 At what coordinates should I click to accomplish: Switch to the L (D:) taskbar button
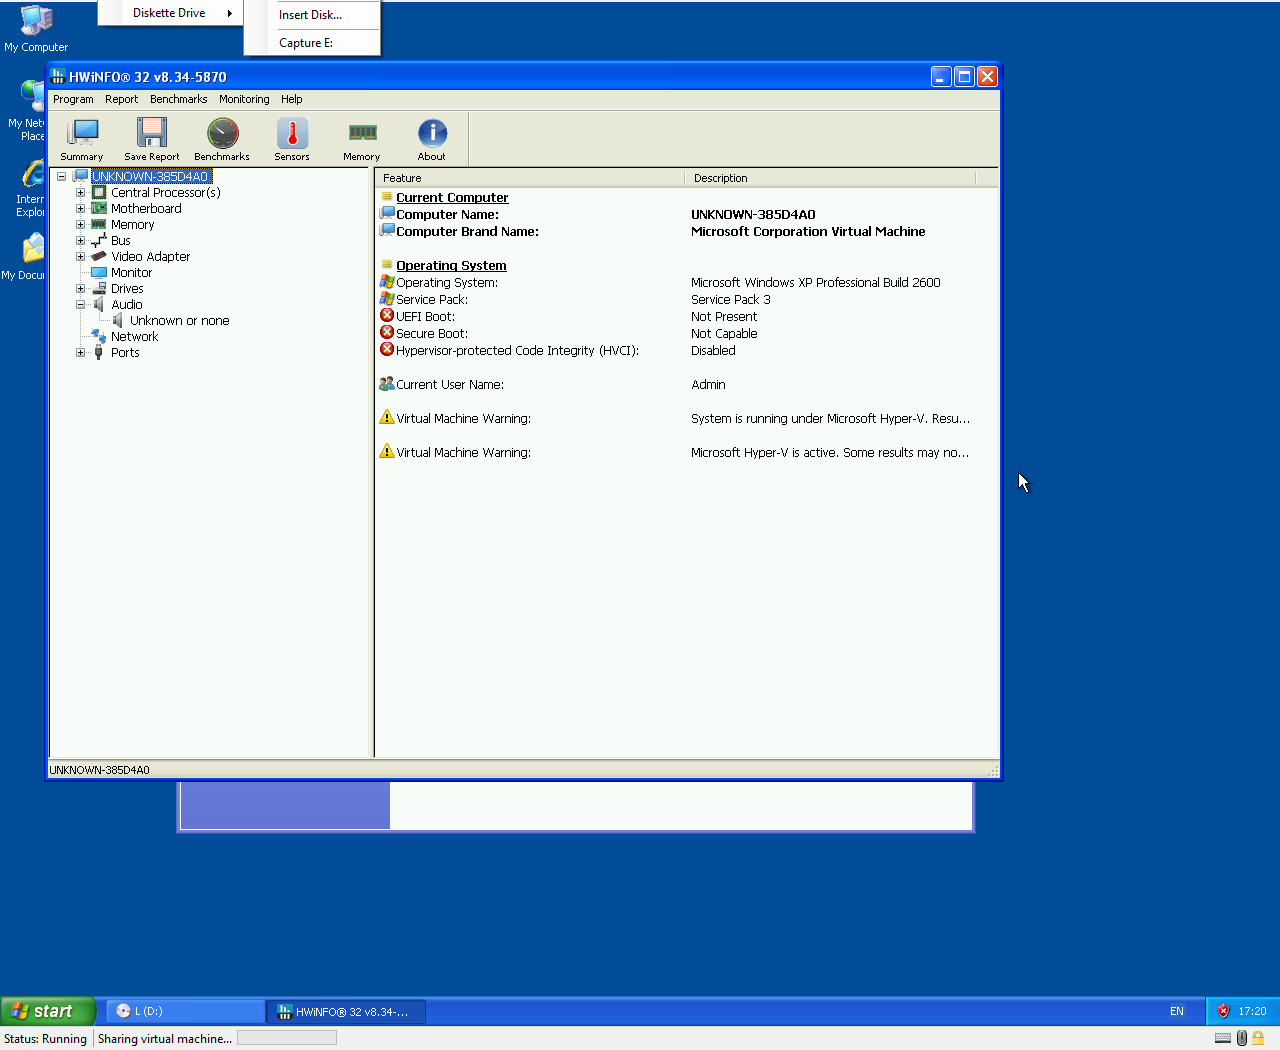[x=186, y=1011]
